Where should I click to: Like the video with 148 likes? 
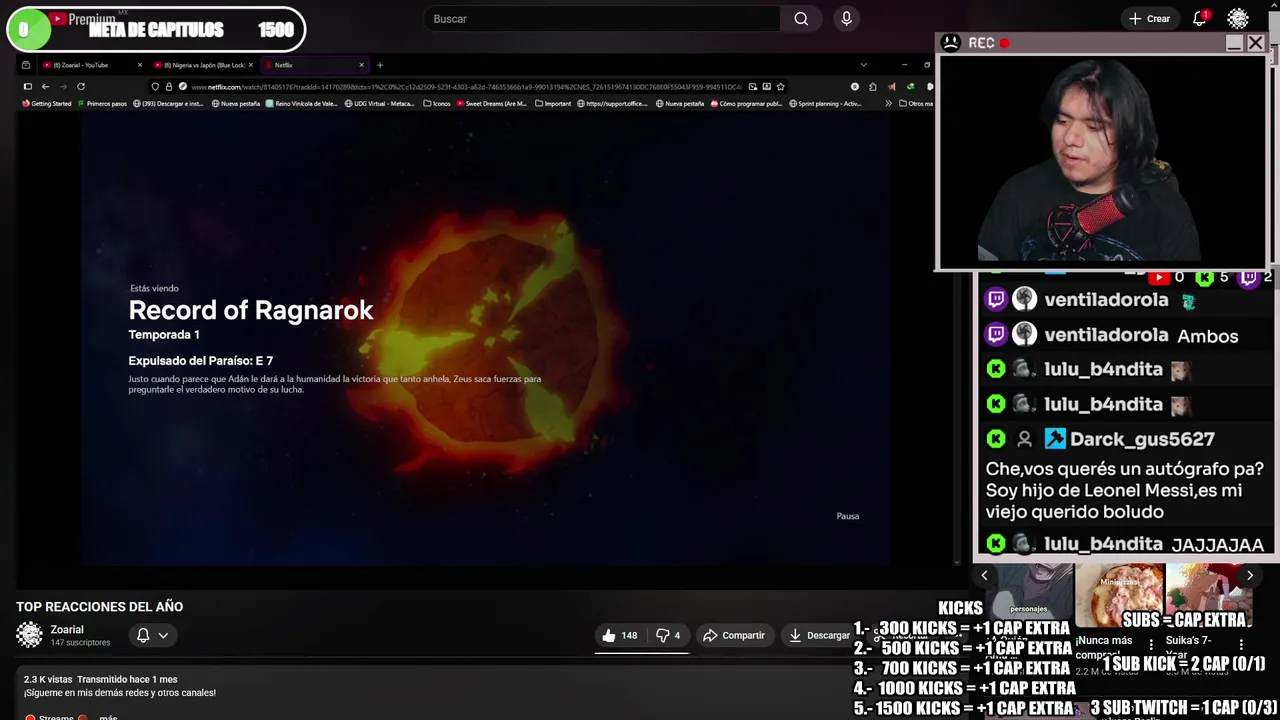point(619,635)
